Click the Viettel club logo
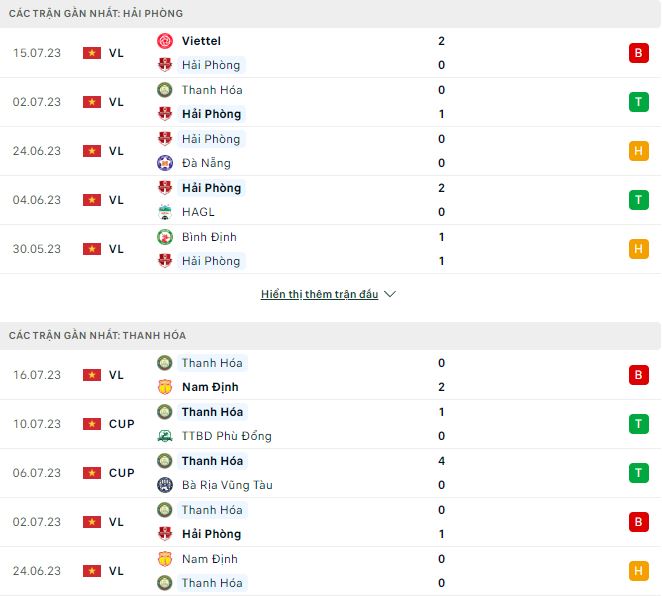This screenshot has height=596, width=662. [165, 41]
